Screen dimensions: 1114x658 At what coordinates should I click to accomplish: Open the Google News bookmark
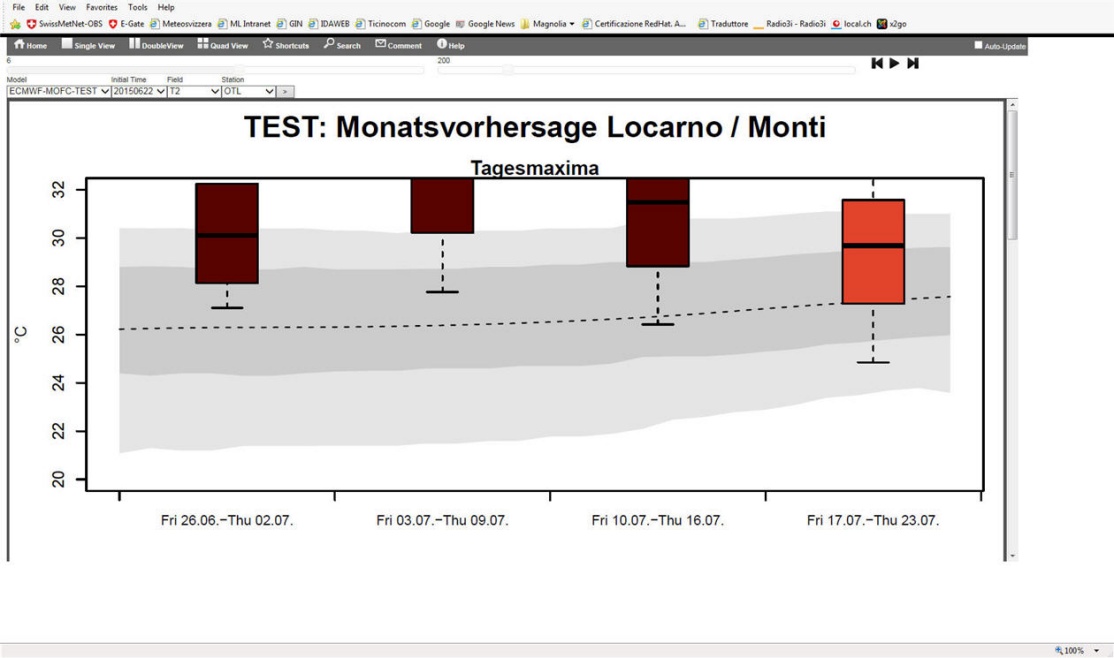click(485, 23)
